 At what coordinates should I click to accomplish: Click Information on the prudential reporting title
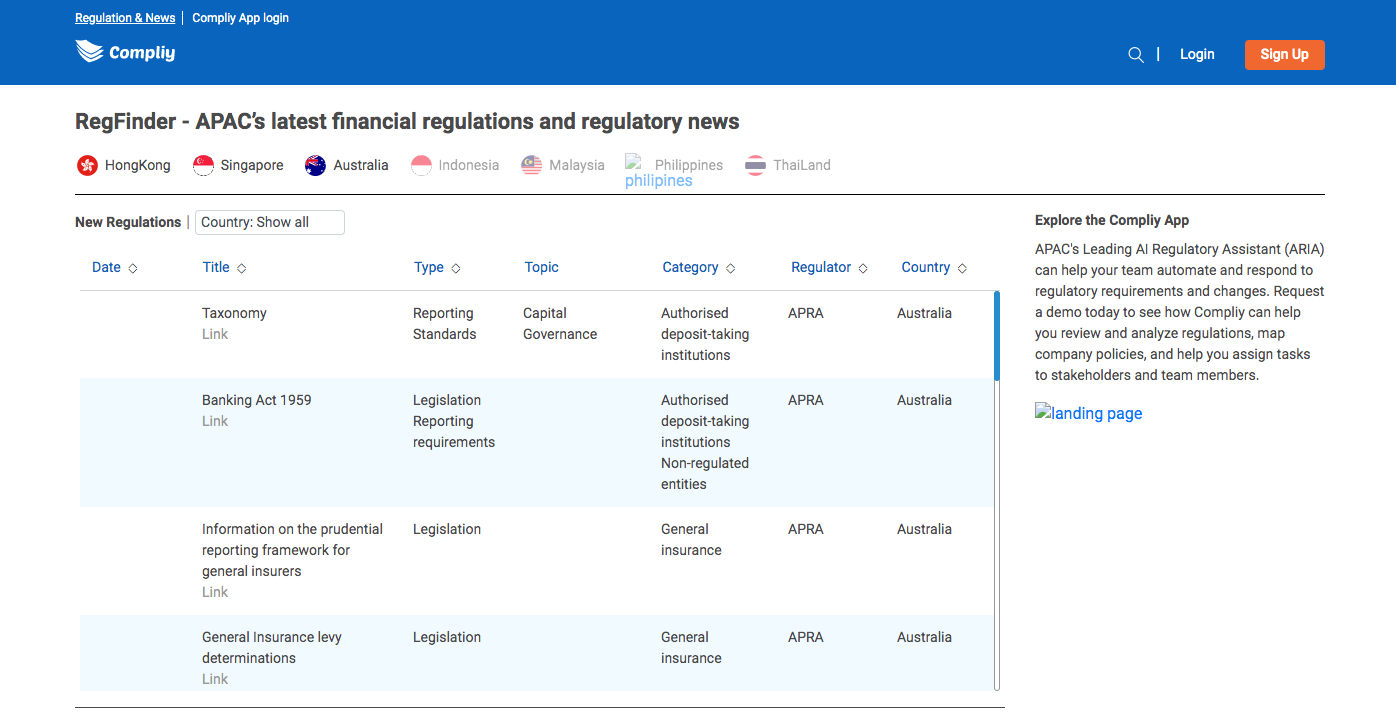tap(292, 550)
